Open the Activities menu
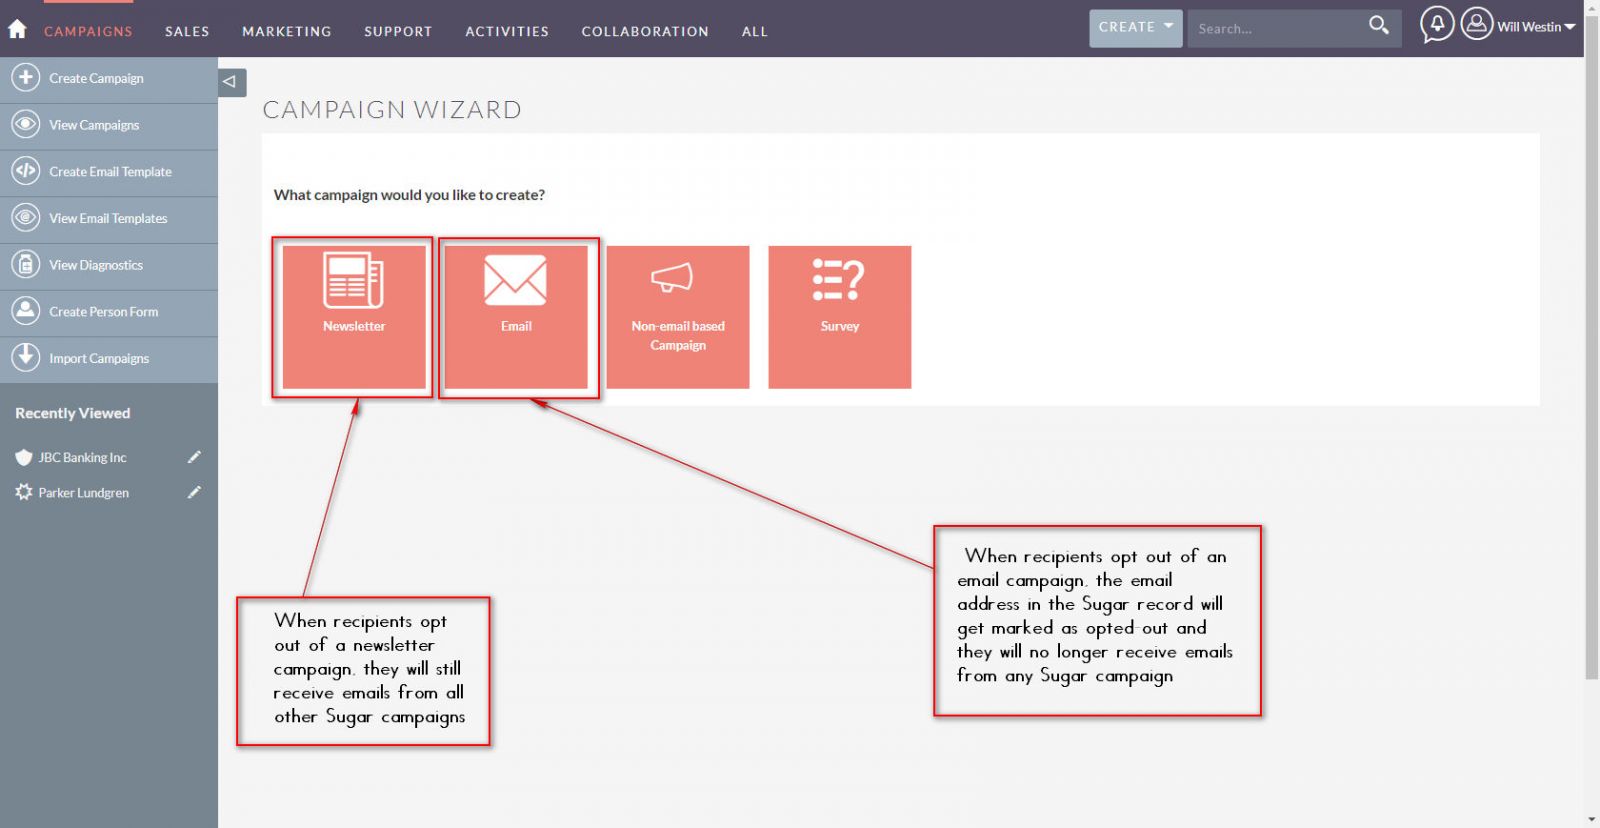Viewport: 1600px width, 828px height. 507,31
